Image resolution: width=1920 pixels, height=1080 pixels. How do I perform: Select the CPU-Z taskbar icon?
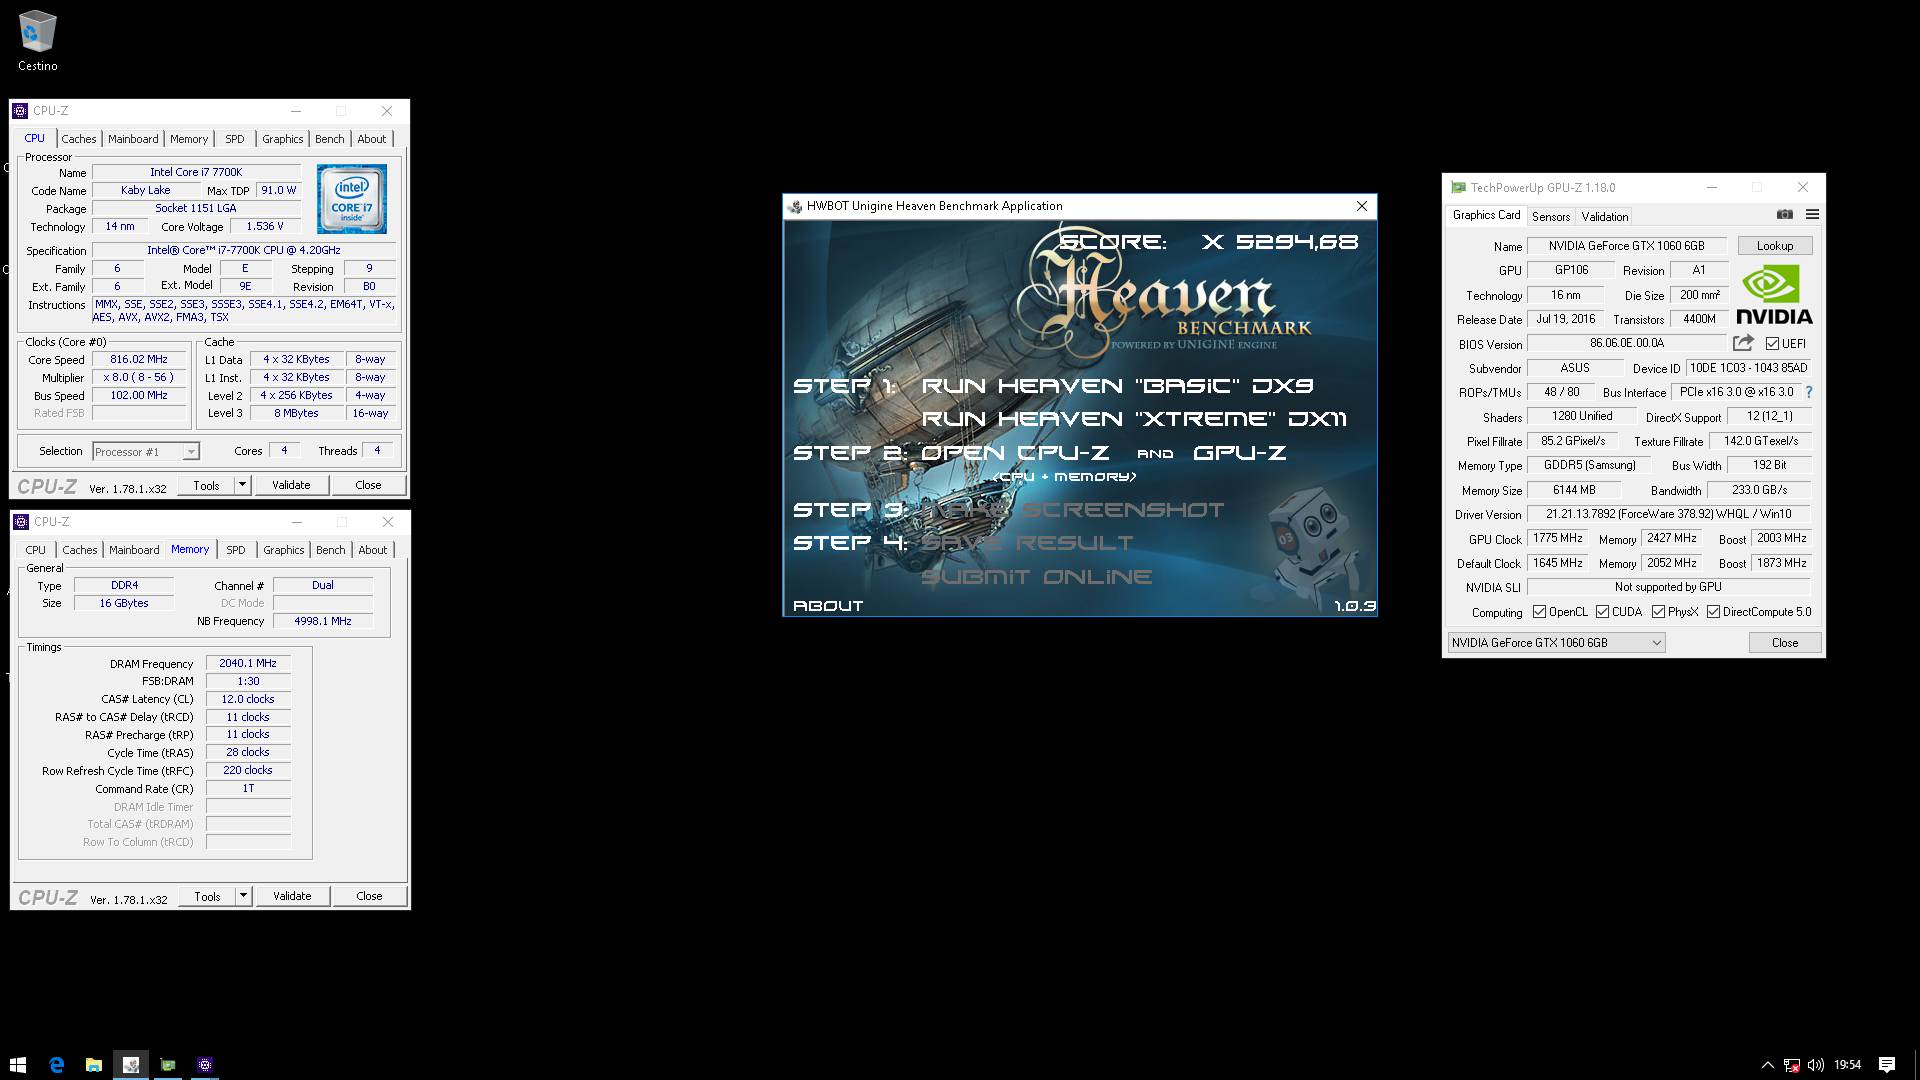pos(205,1065)
